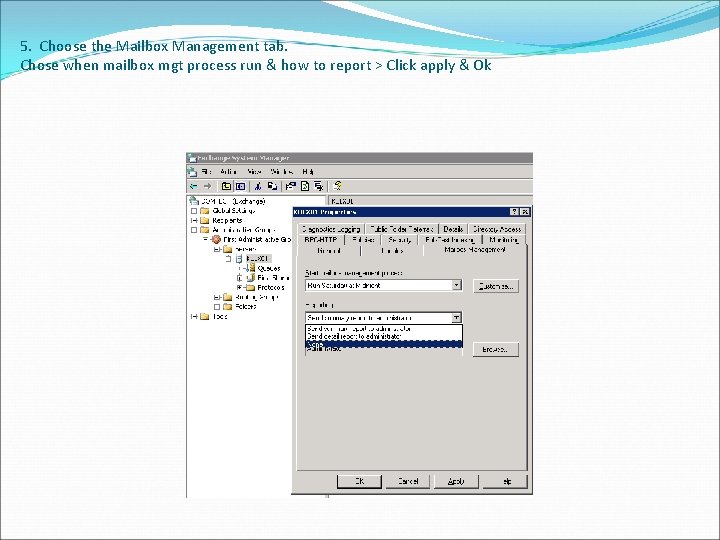Click the Browse... button

click(496, 349)
